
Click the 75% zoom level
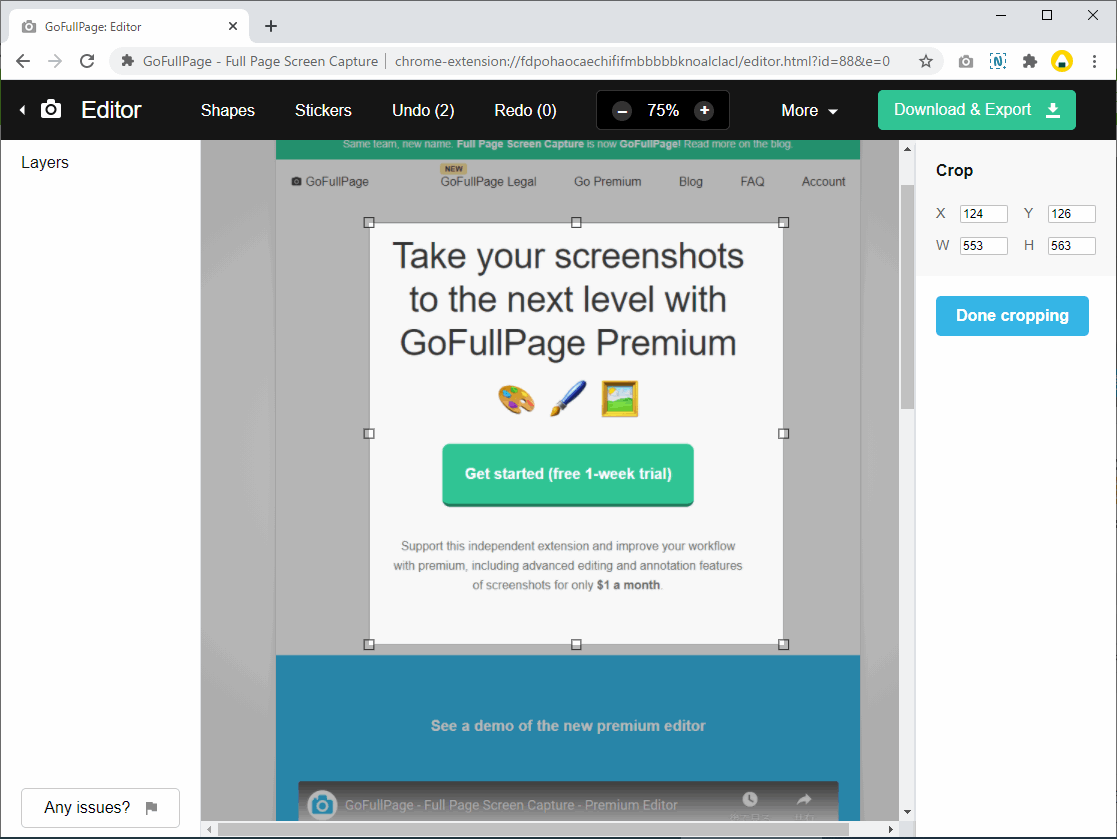663,110
